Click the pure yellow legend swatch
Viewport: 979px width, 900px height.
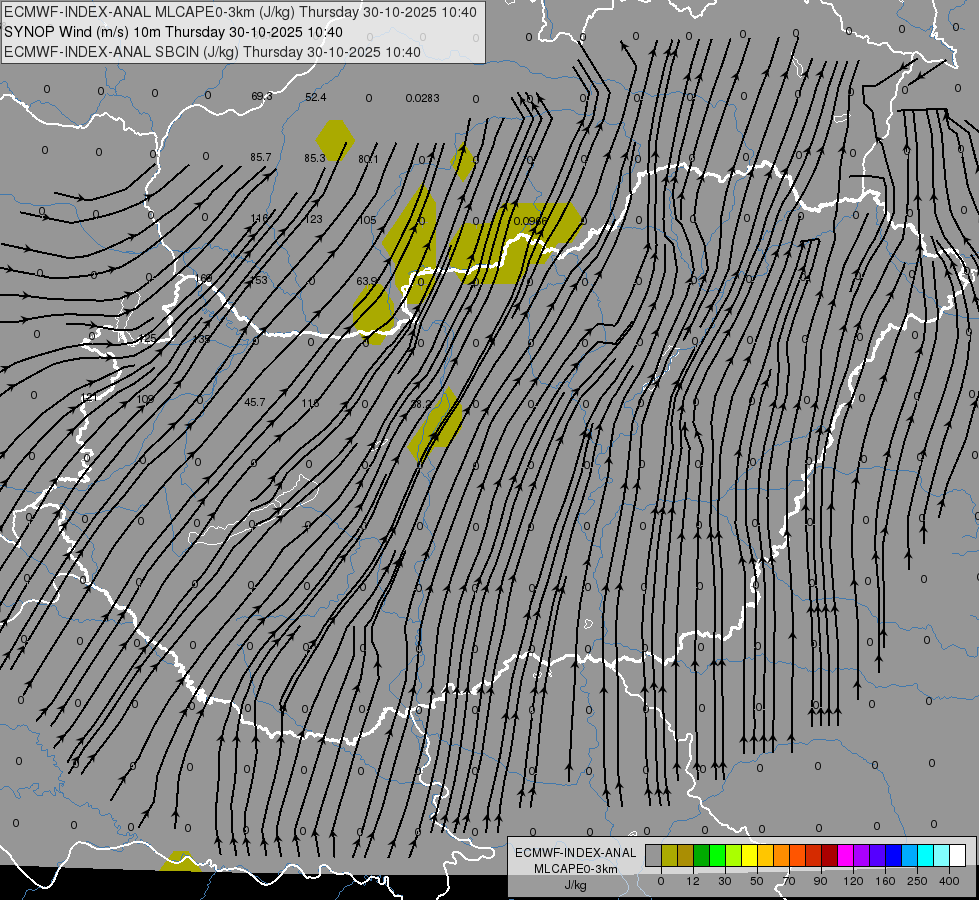(x=749, y=856)
